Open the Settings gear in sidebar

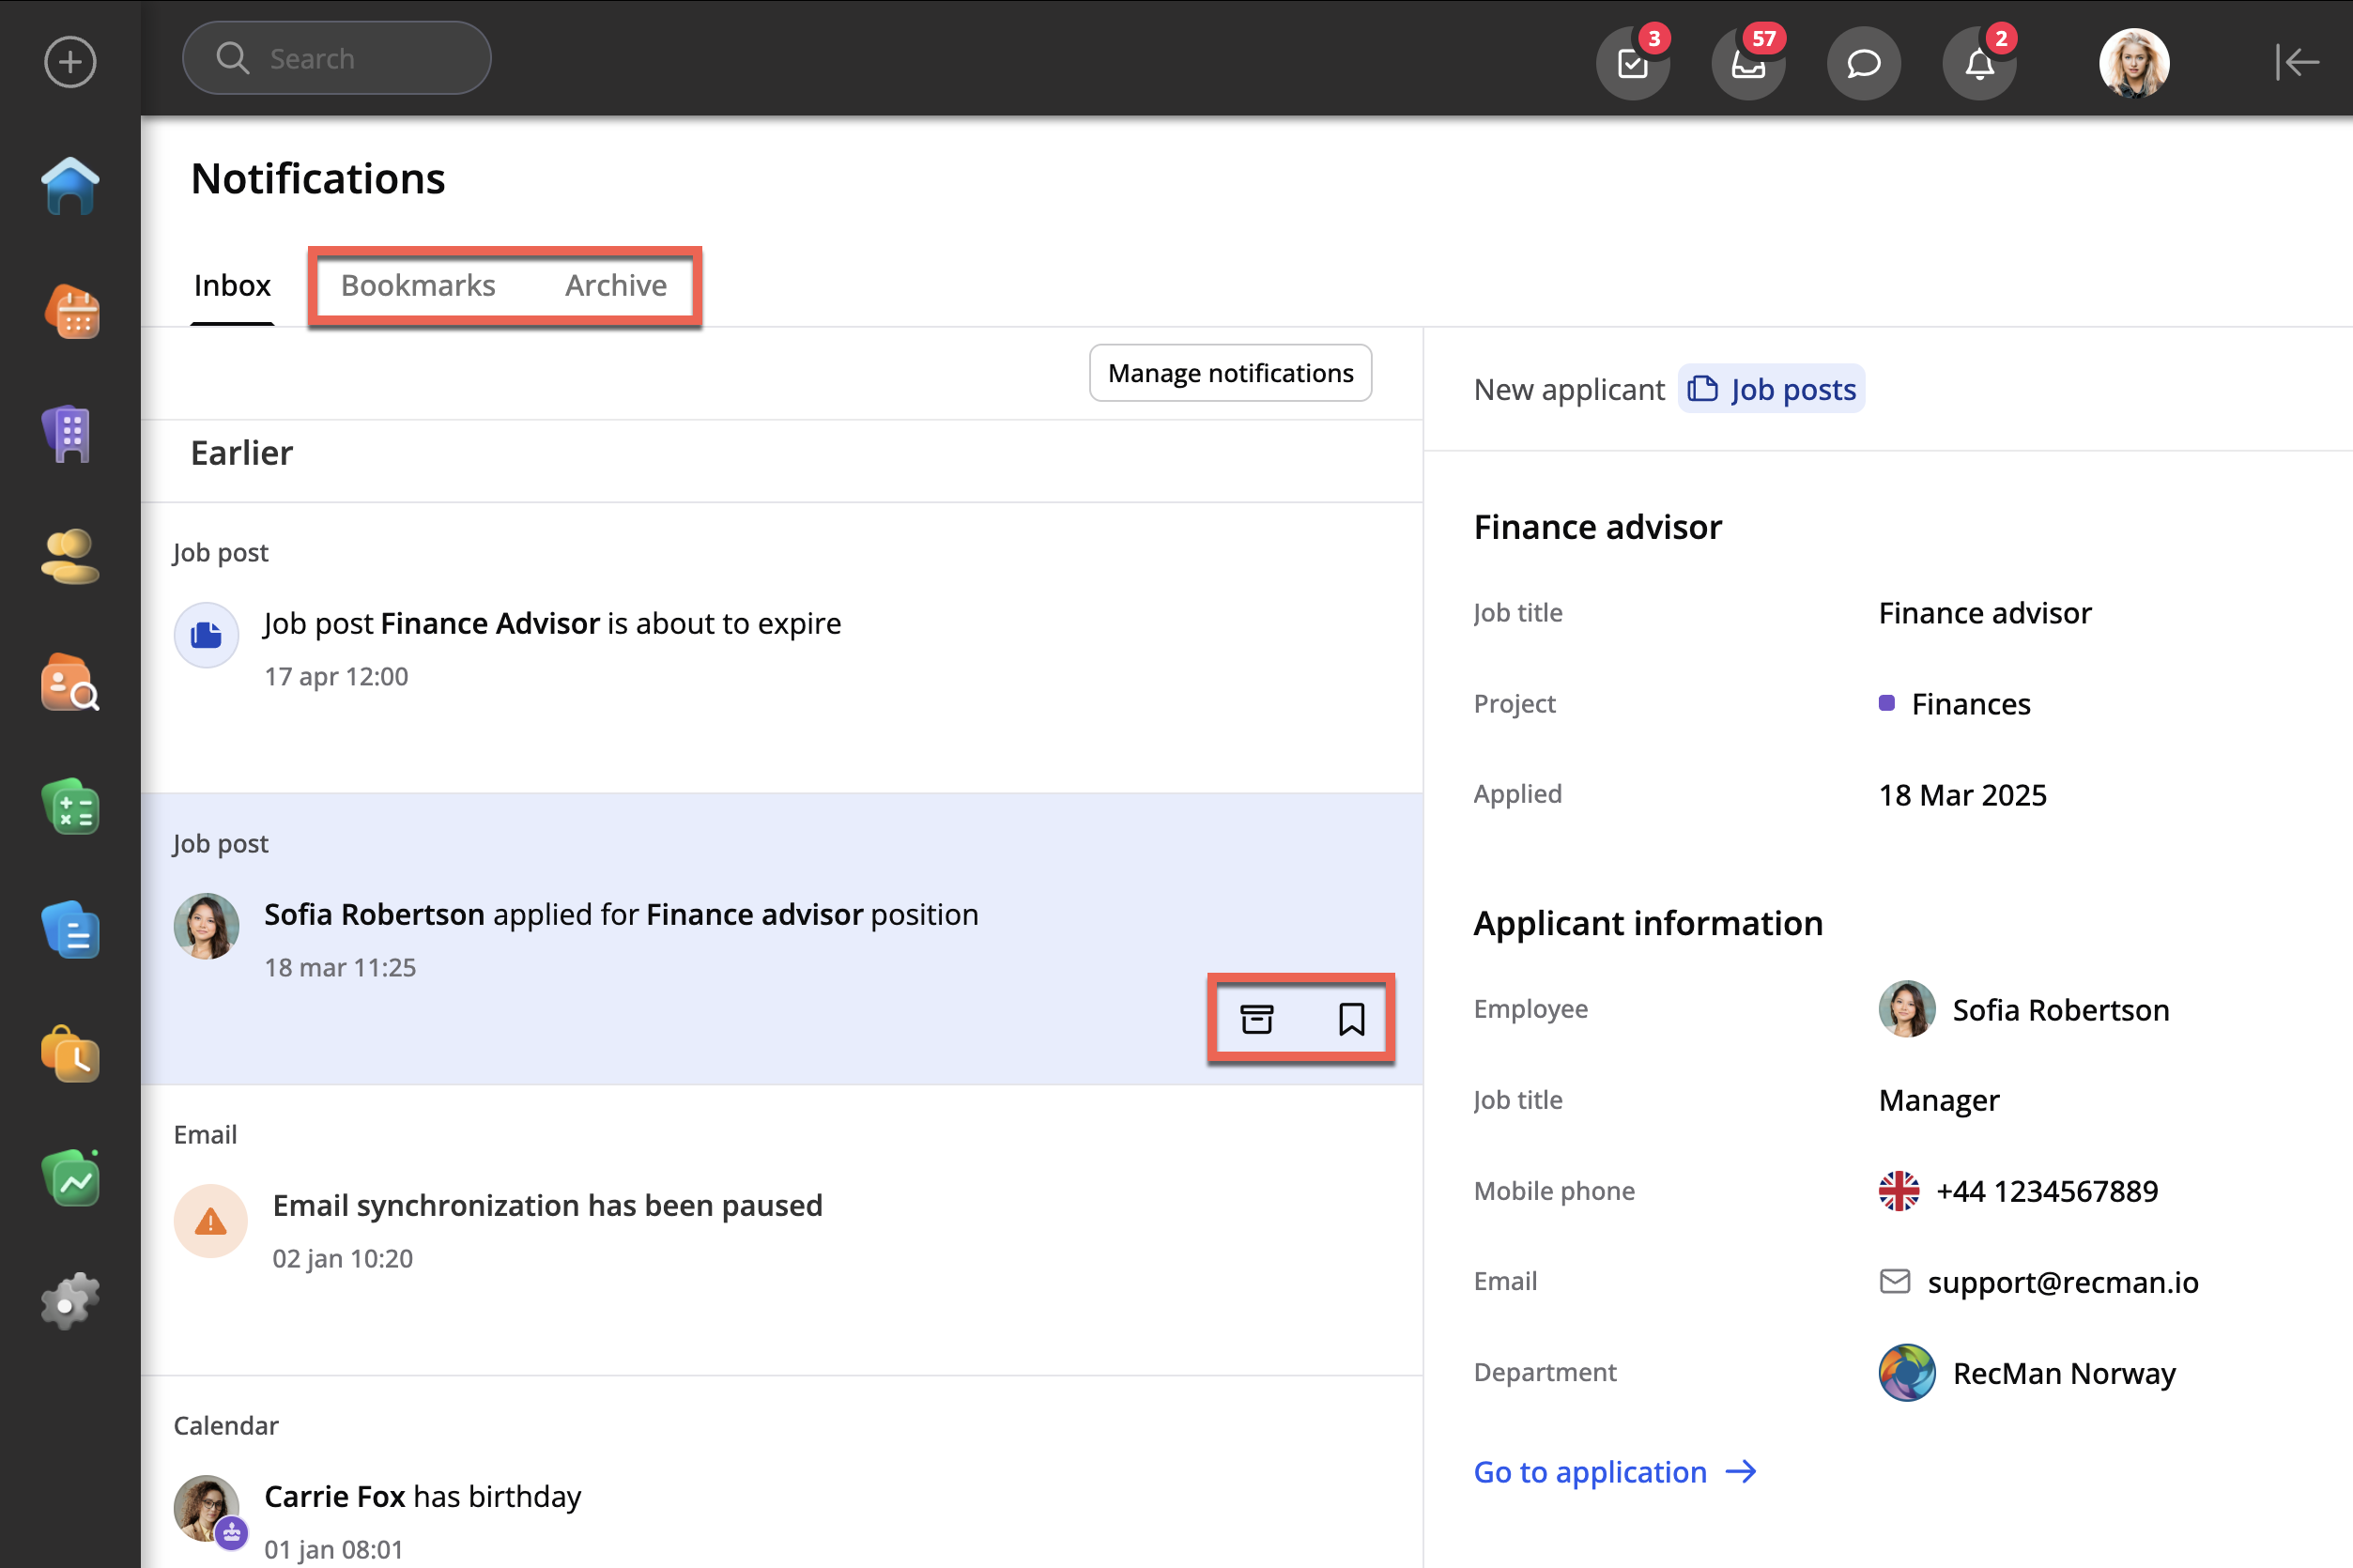70,1302
